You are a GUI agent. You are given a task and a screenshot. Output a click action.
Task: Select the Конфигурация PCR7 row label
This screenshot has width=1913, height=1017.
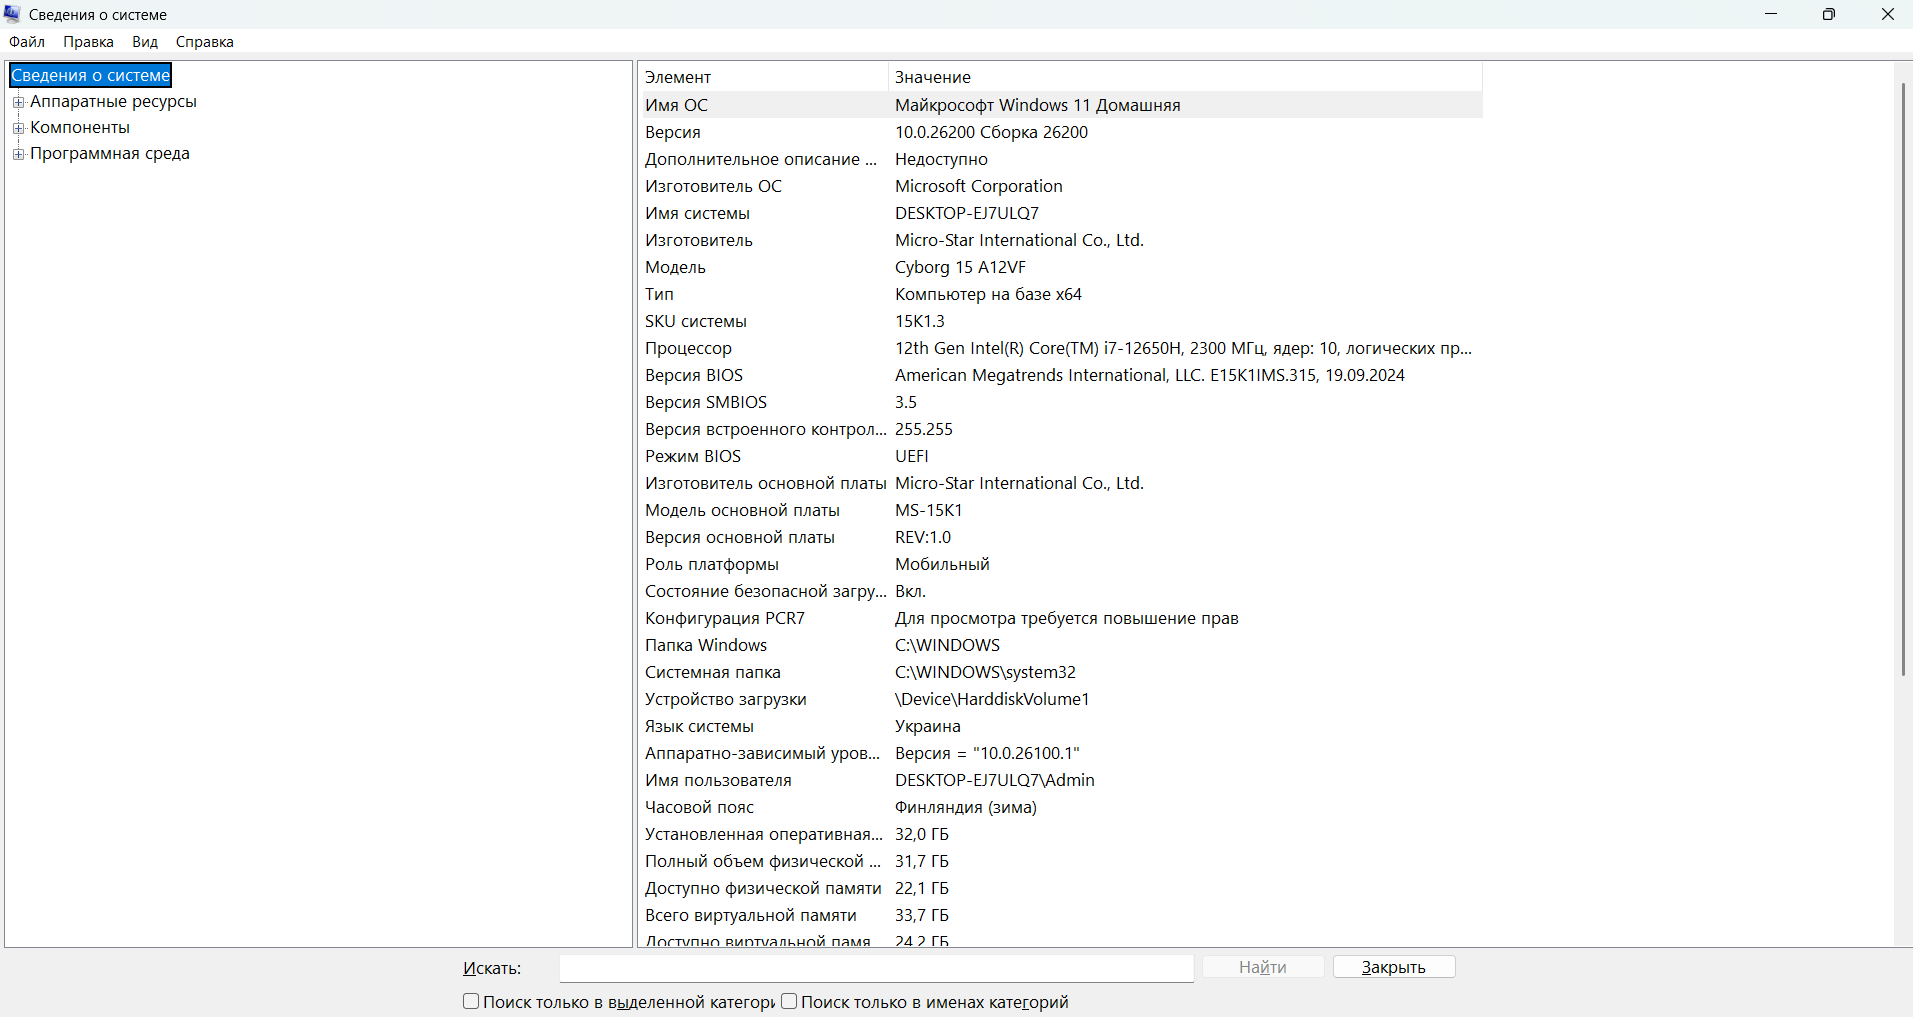point(725,618)
